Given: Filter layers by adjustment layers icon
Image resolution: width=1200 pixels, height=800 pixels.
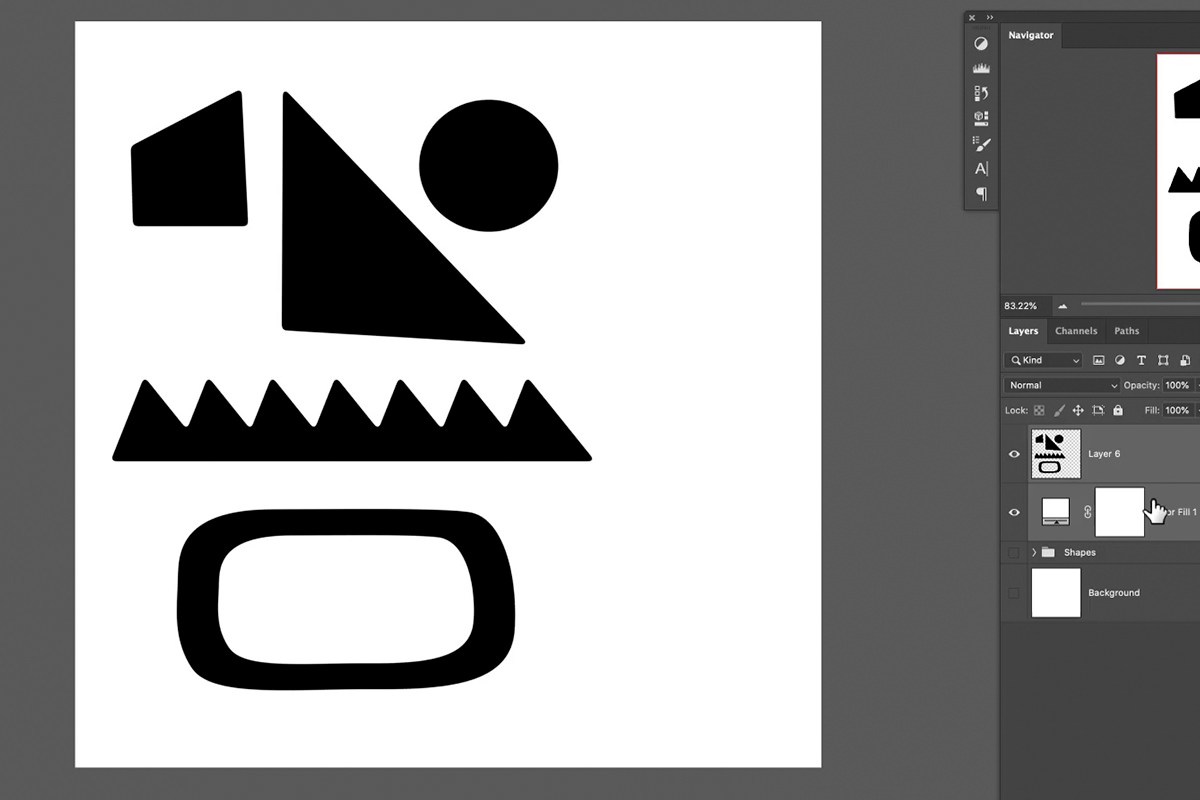Looking at the screenshot, I should coord(1120,360).
